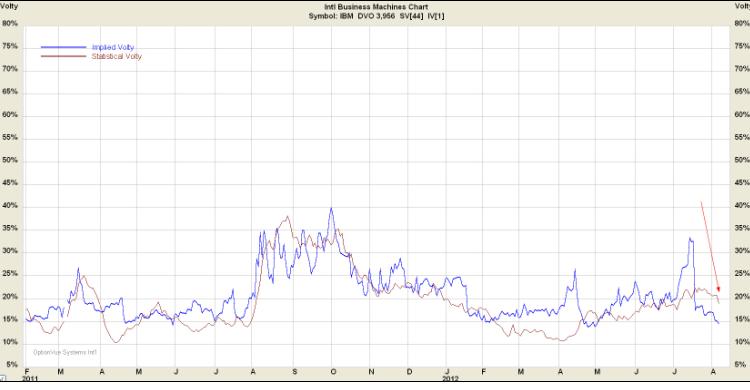The width and height of the screenshot is (750, 390).
Task: Click the 50% label on right axis
Action: click(742, 160)
